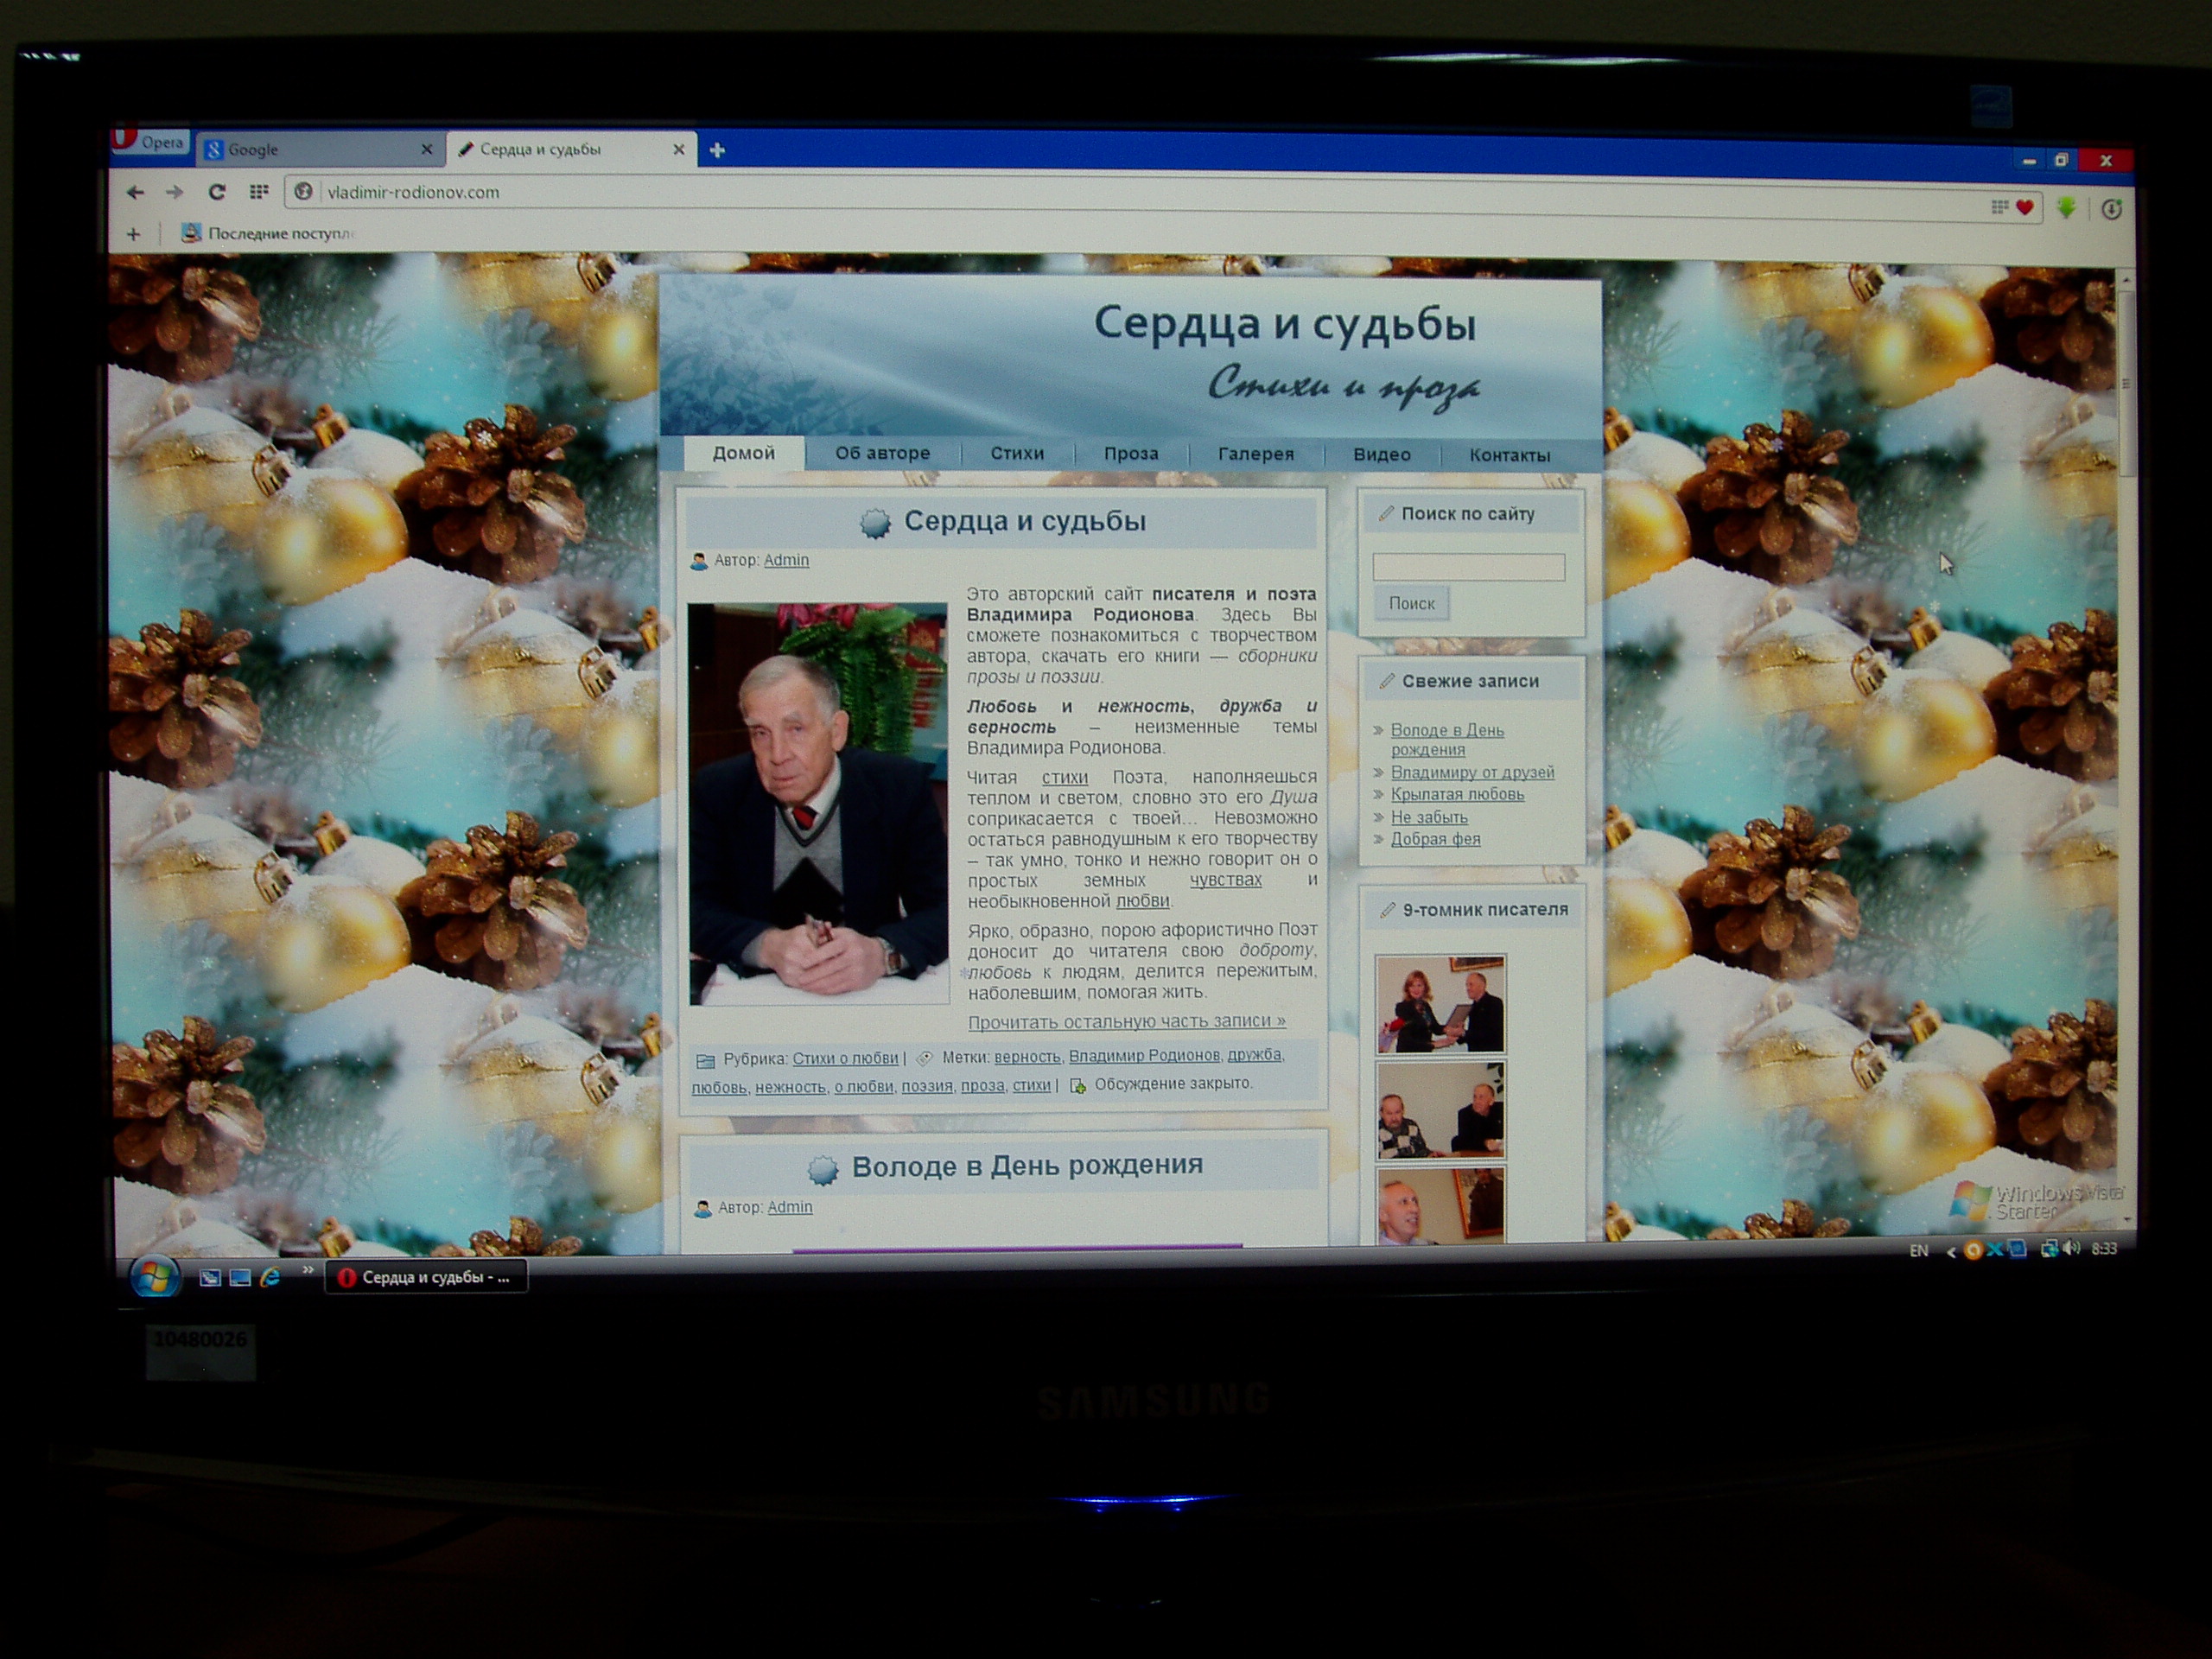Follow the чувствах link in post text
Screen dimensions: 2212x1659
coord(1225,880)
